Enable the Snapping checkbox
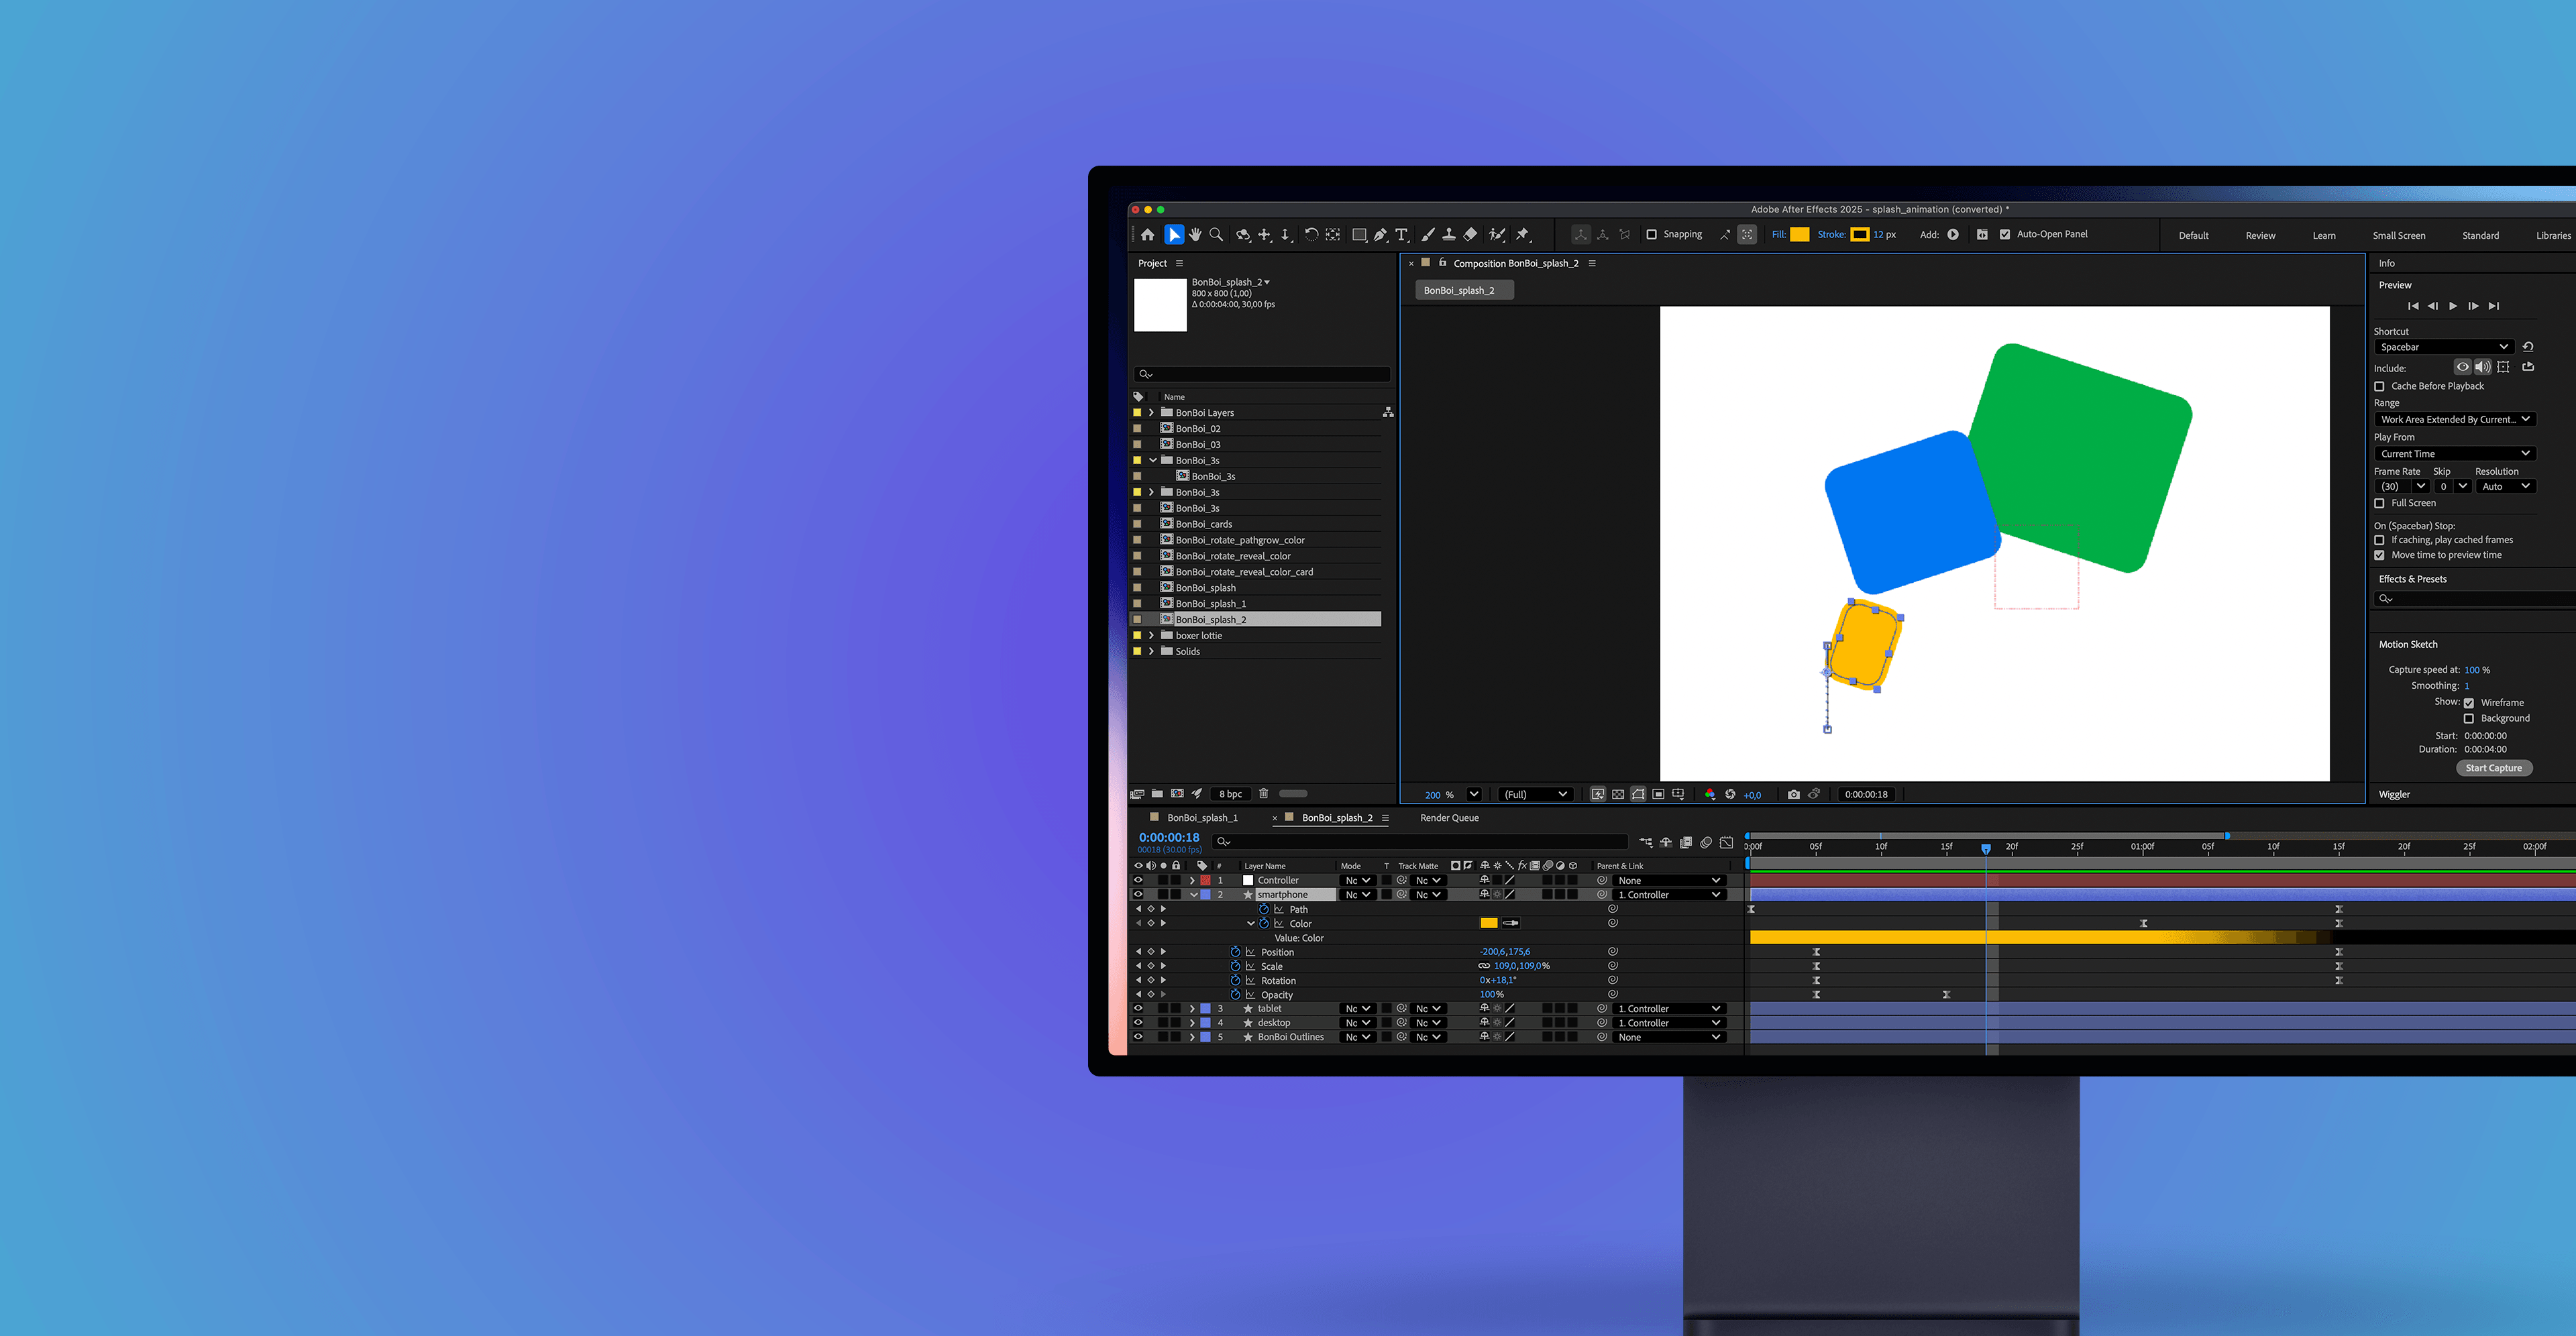Screen dimensions: 2576x1336 pos(1652,235)
